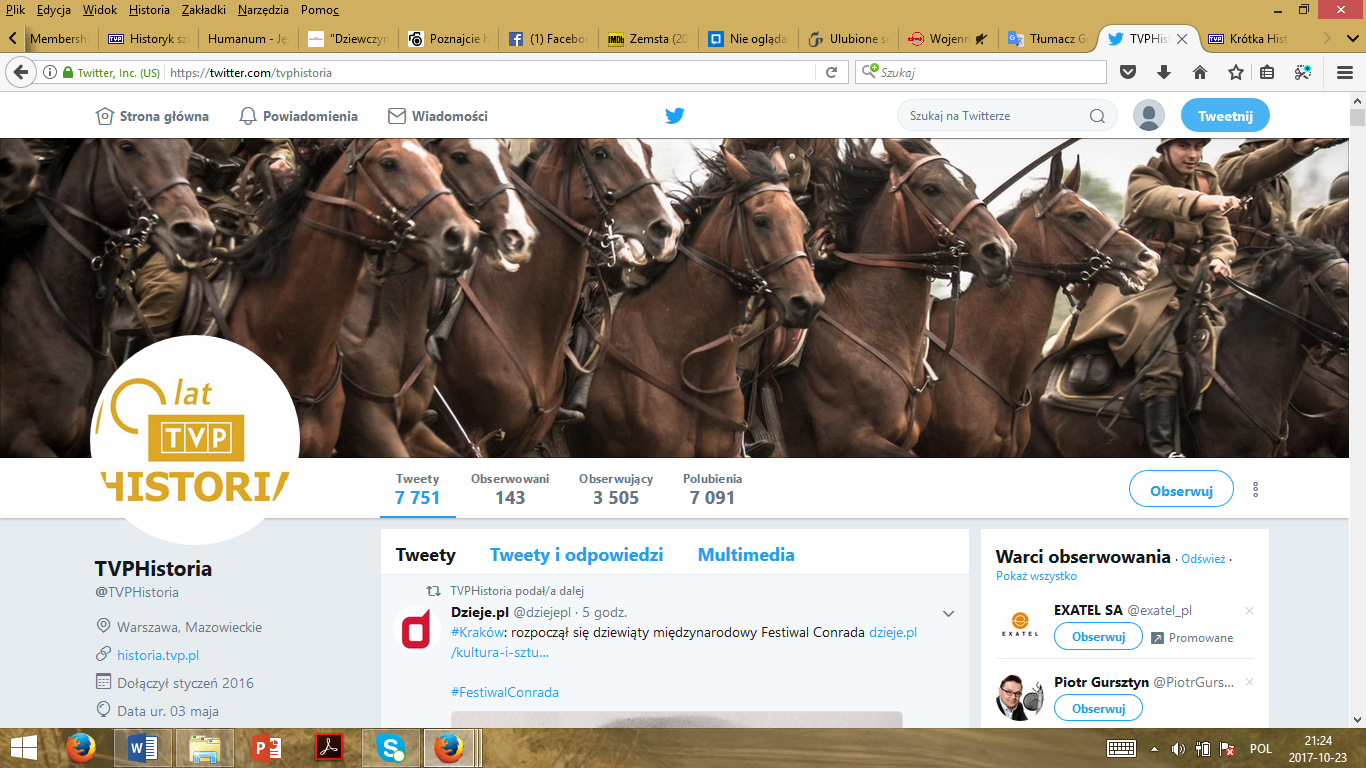View Polubienia 7 091 likes count
This screenshot has width=1366, height=768.
712,489
